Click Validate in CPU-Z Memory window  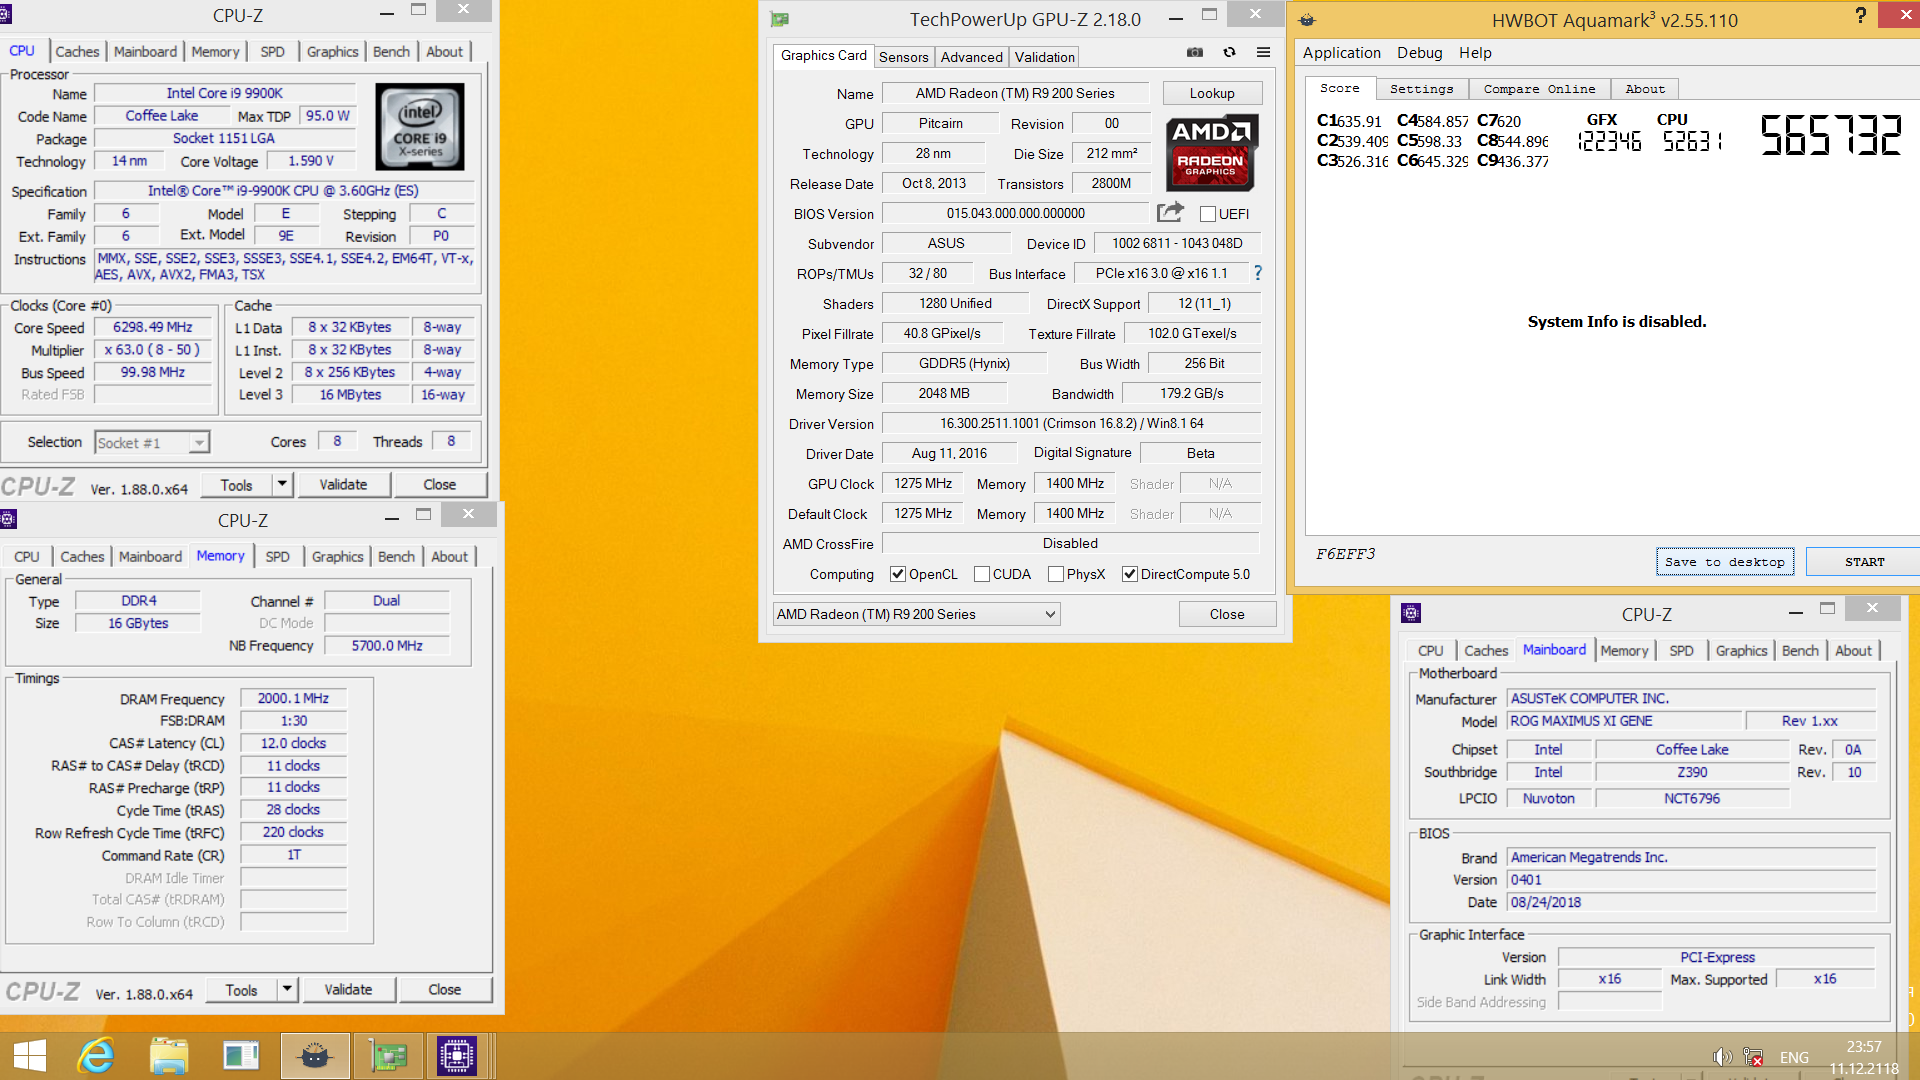coord(348,990)
